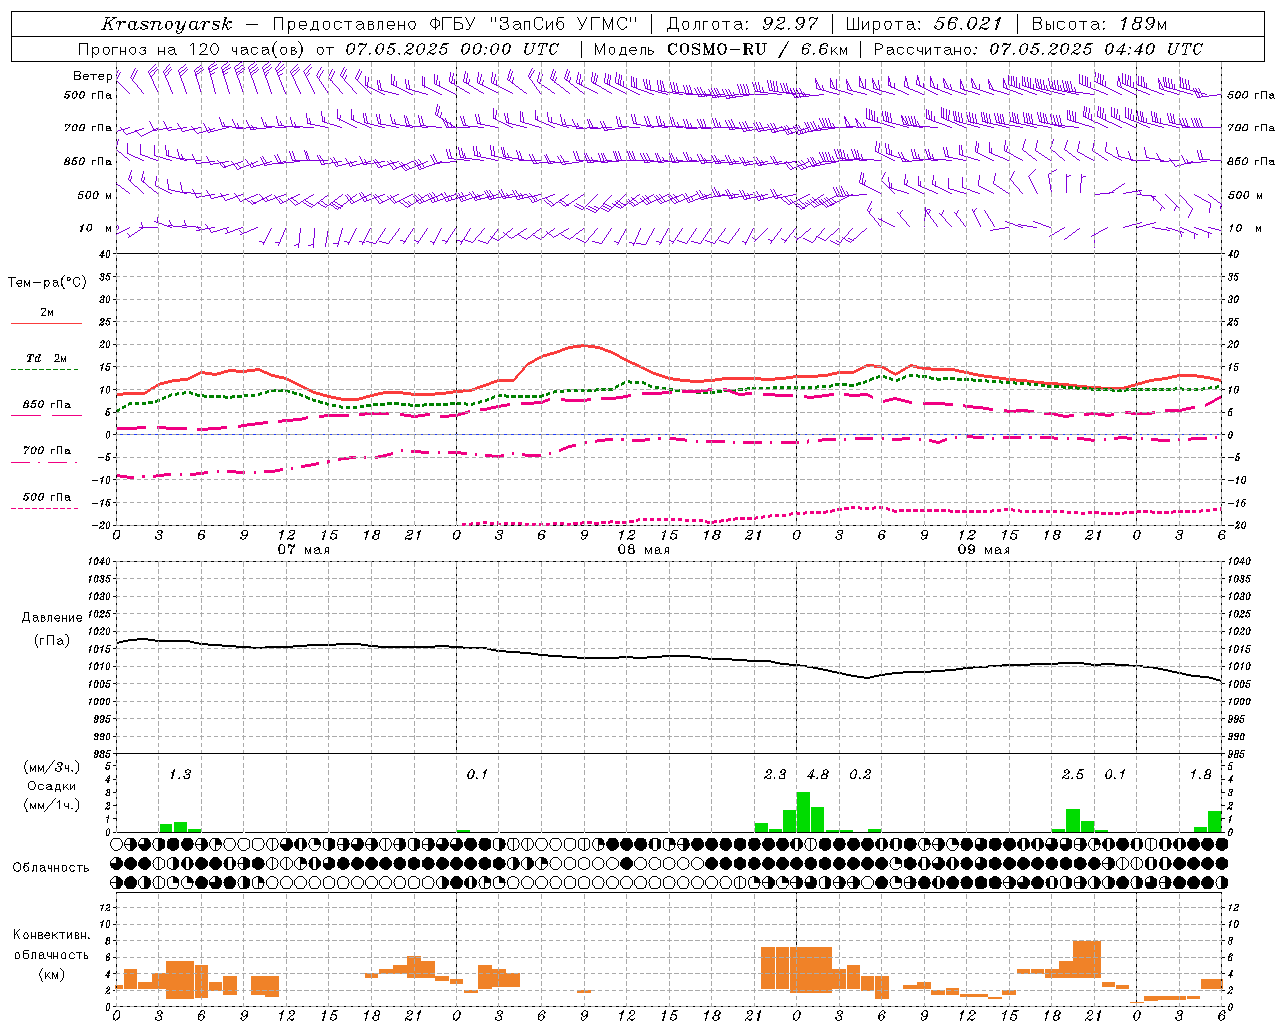Click the 'Прогноз на 120 часа(ов)' forecast text

192,49
